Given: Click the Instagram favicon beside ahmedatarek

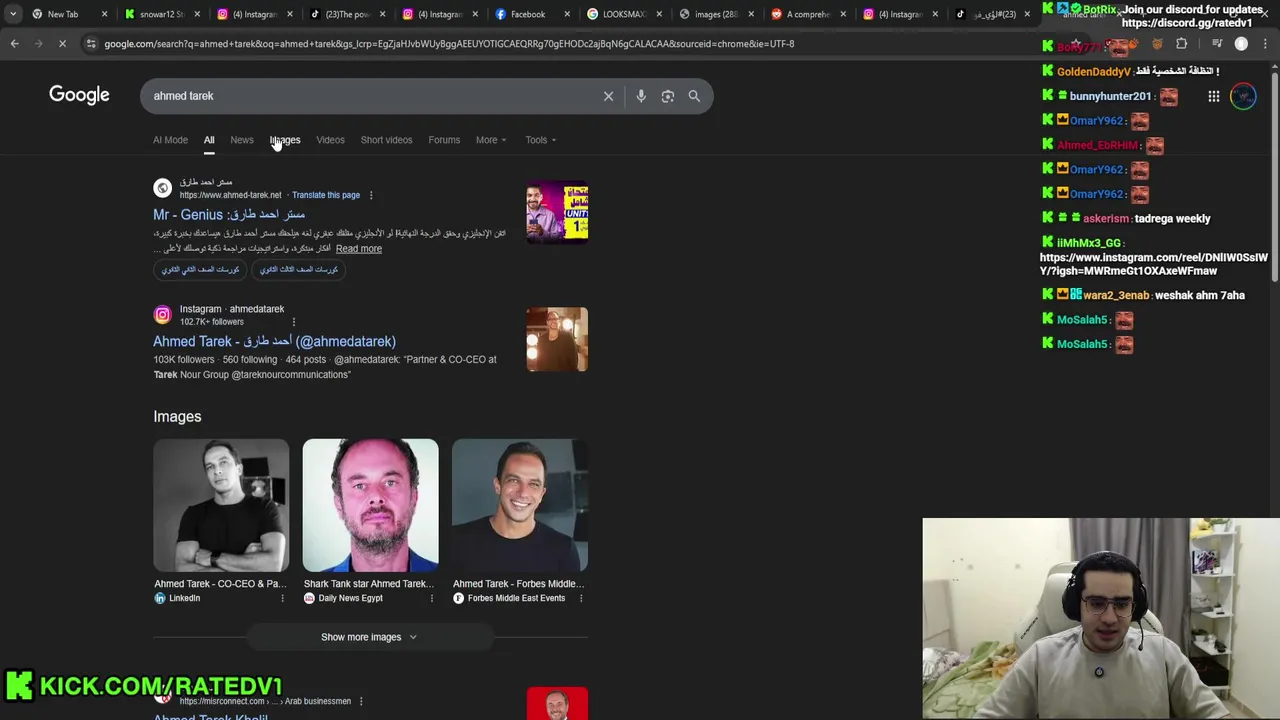Looking at the screenshot, I should [x=162, y=315].
